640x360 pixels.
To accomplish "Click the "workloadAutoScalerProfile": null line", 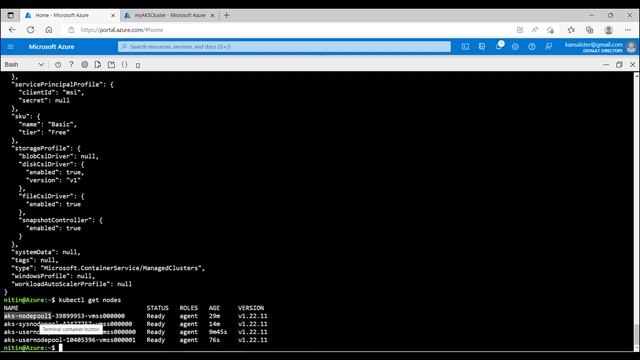I will [x=71, y=284].
